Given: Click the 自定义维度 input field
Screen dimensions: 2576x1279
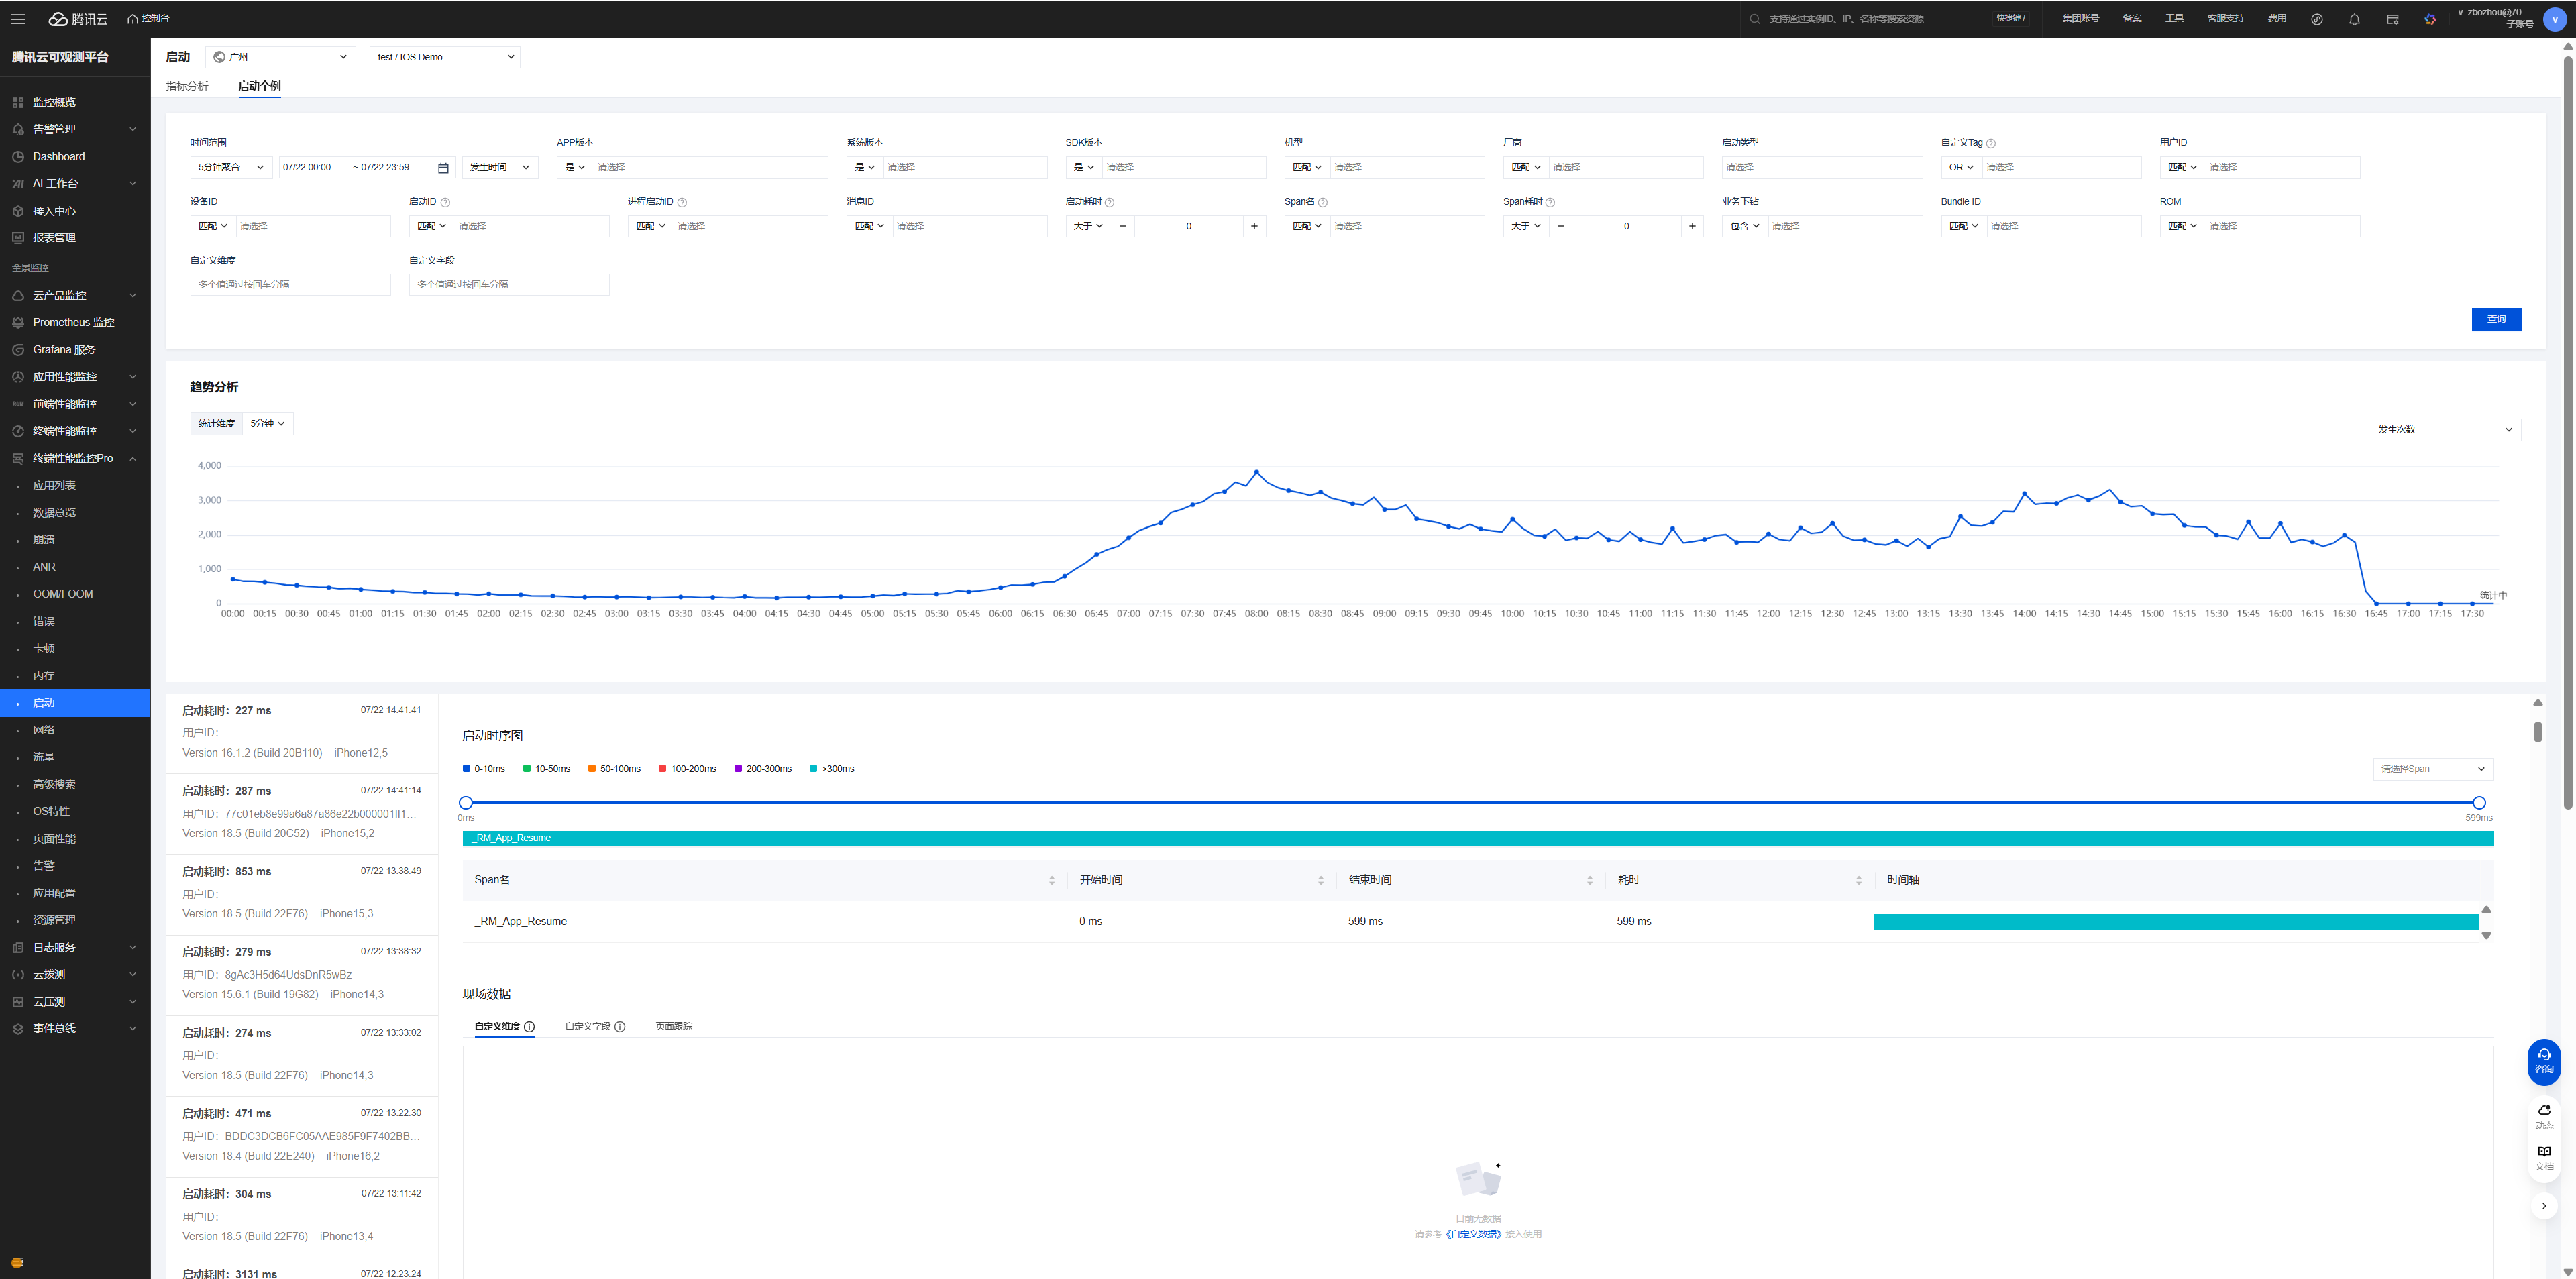Looking at the screenshot, I should (x=290, y=285).
